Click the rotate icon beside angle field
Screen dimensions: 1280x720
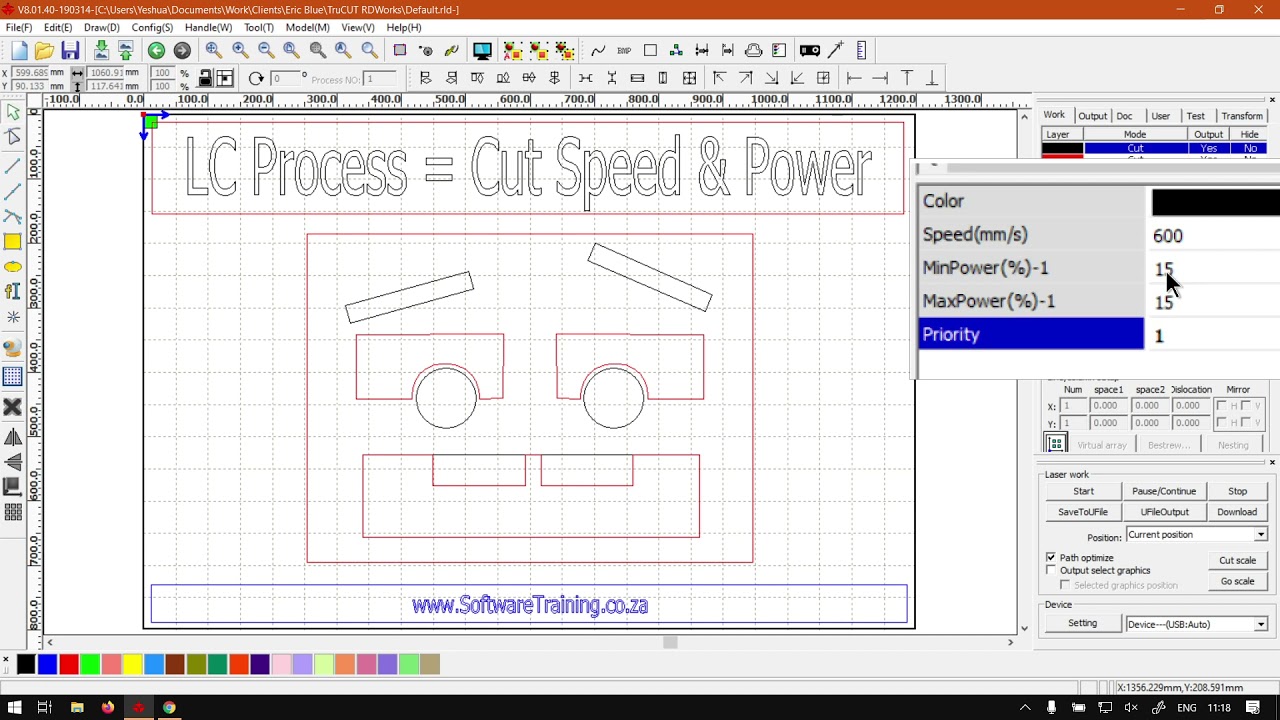(256, 78)
